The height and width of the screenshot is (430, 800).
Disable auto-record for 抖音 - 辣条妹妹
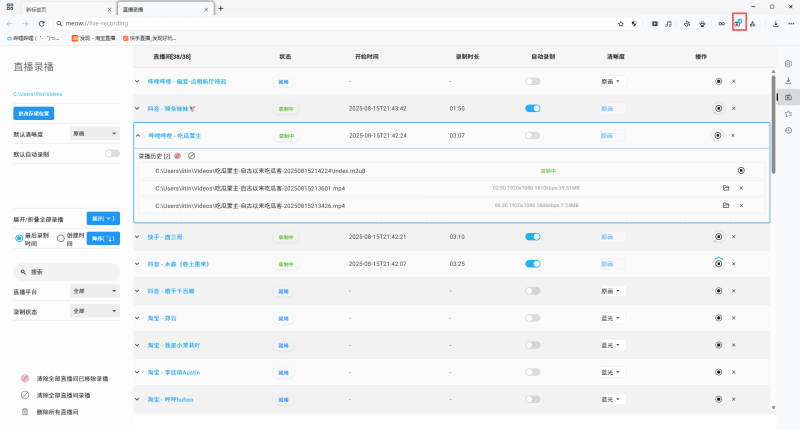[532, 108]
